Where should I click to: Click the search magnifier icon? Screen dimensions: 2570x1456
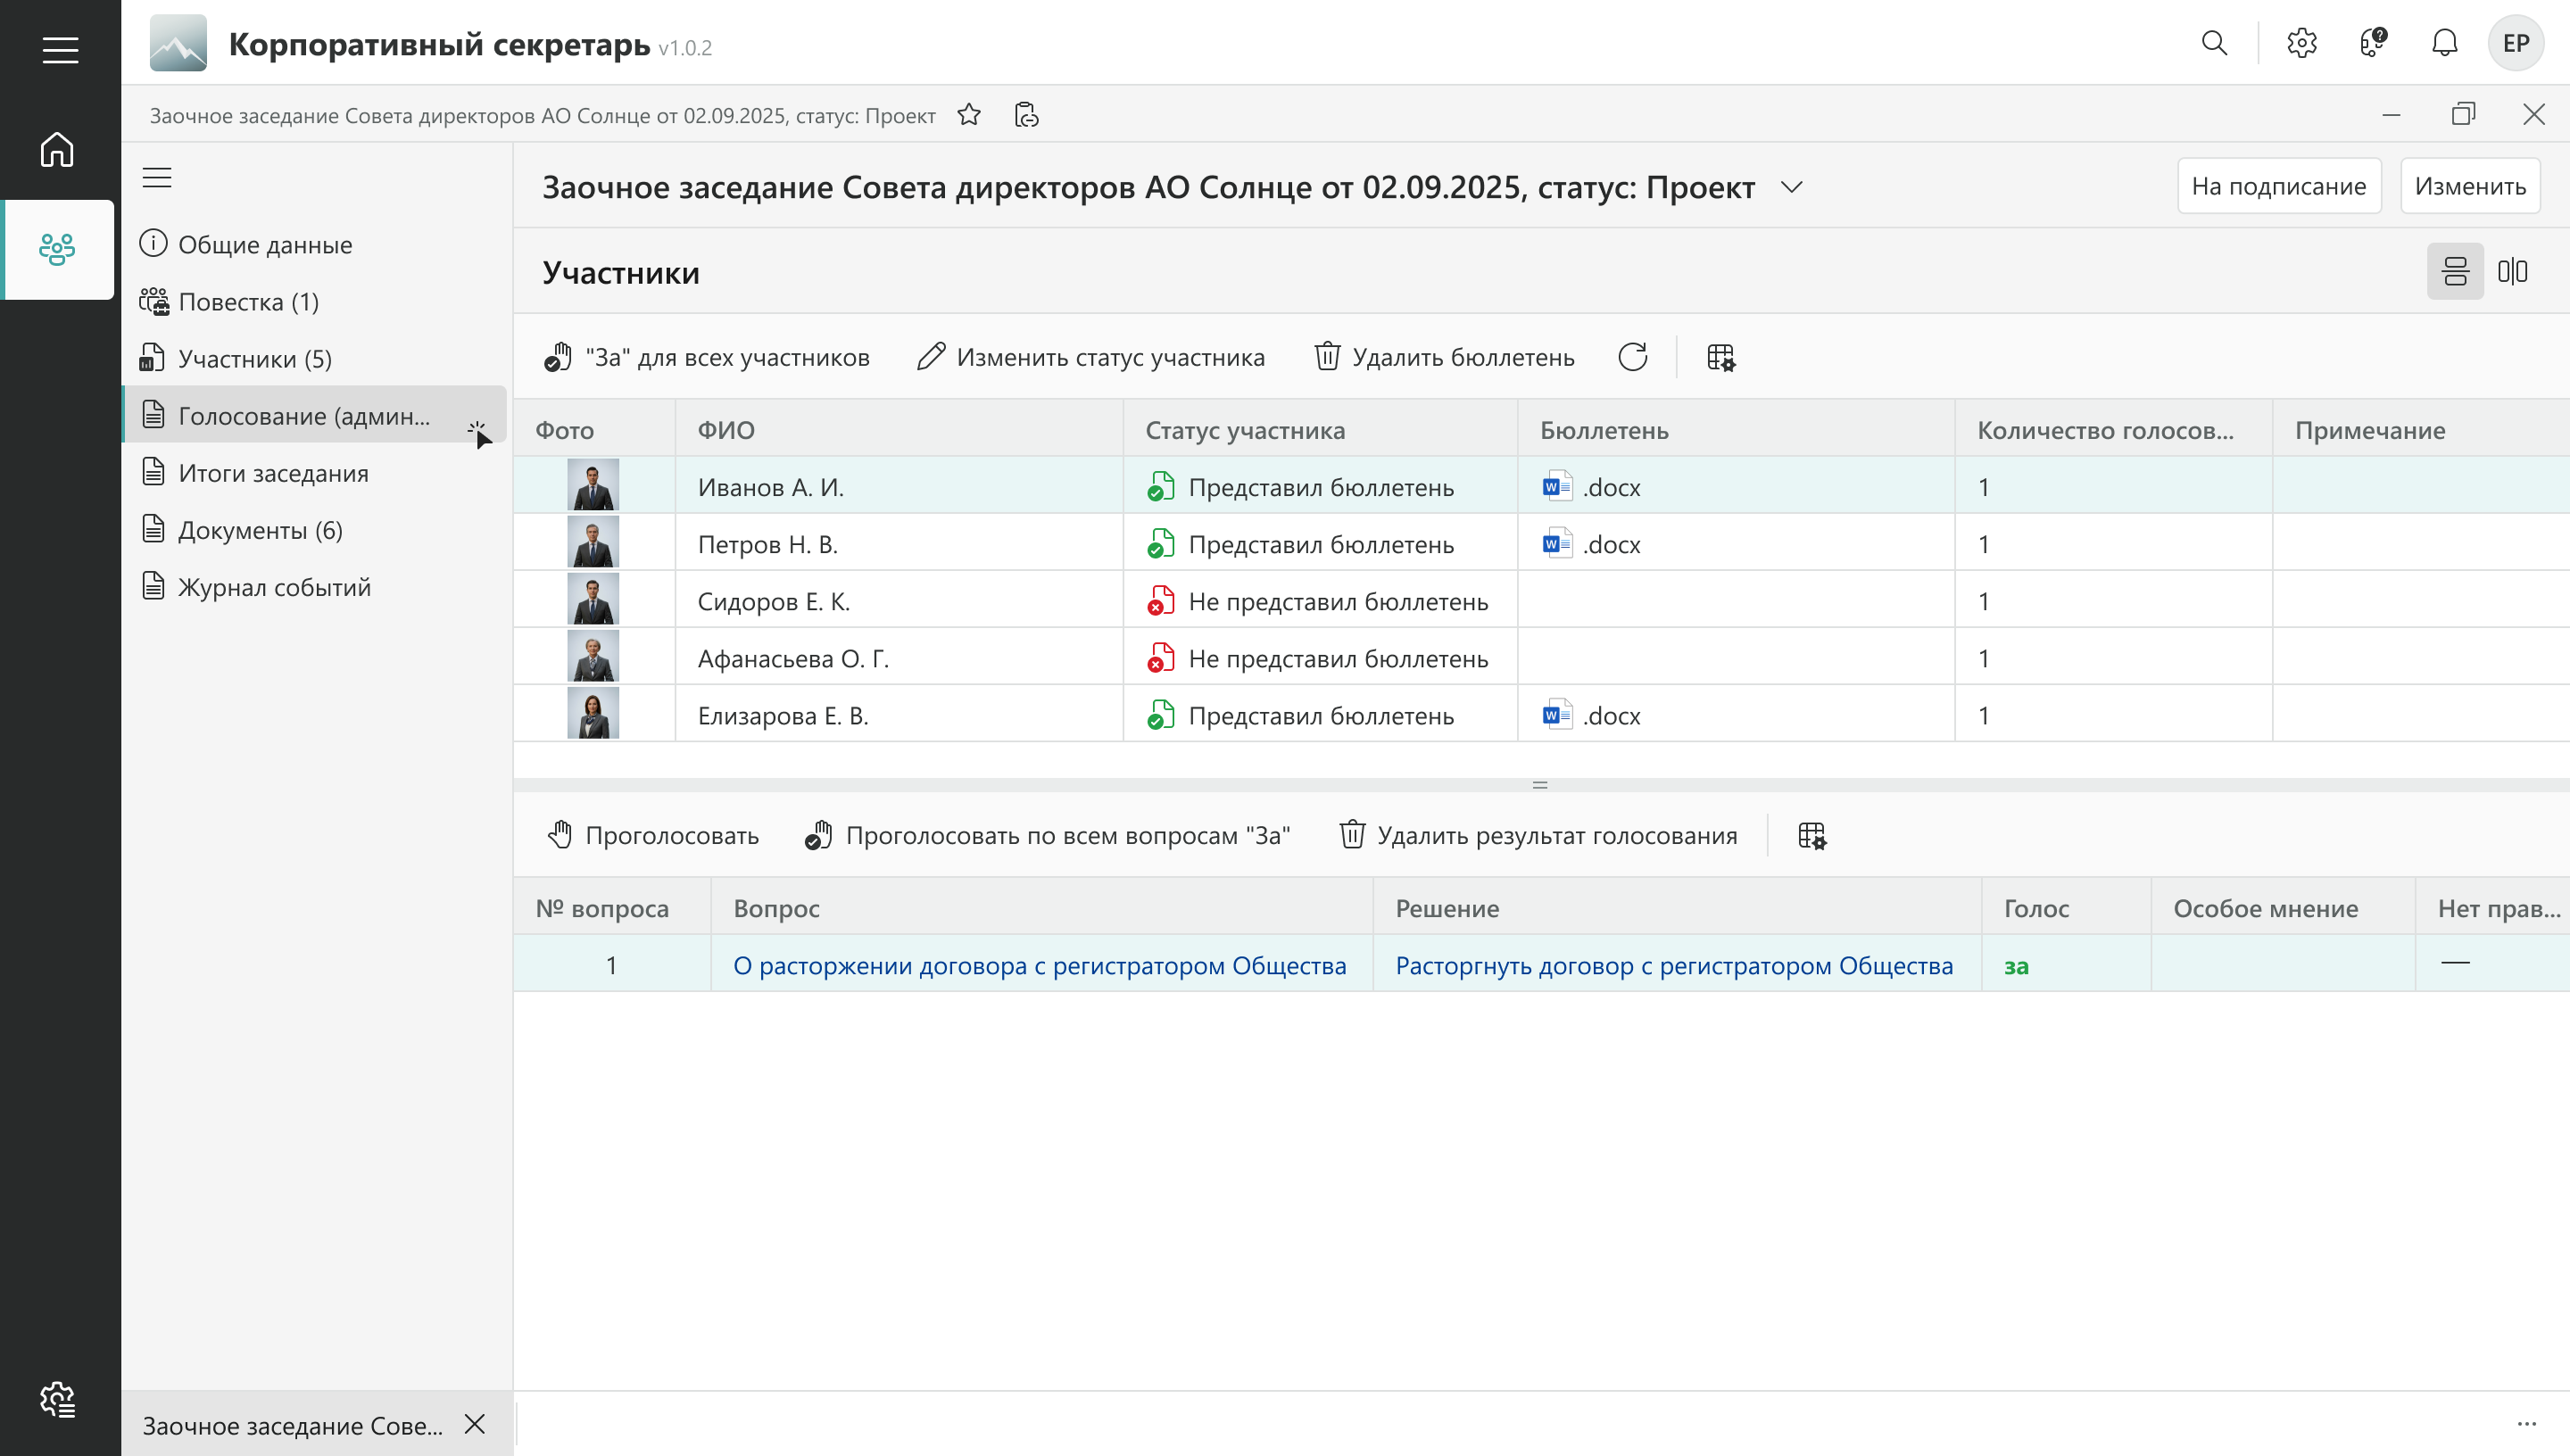tap(2214, 43)
